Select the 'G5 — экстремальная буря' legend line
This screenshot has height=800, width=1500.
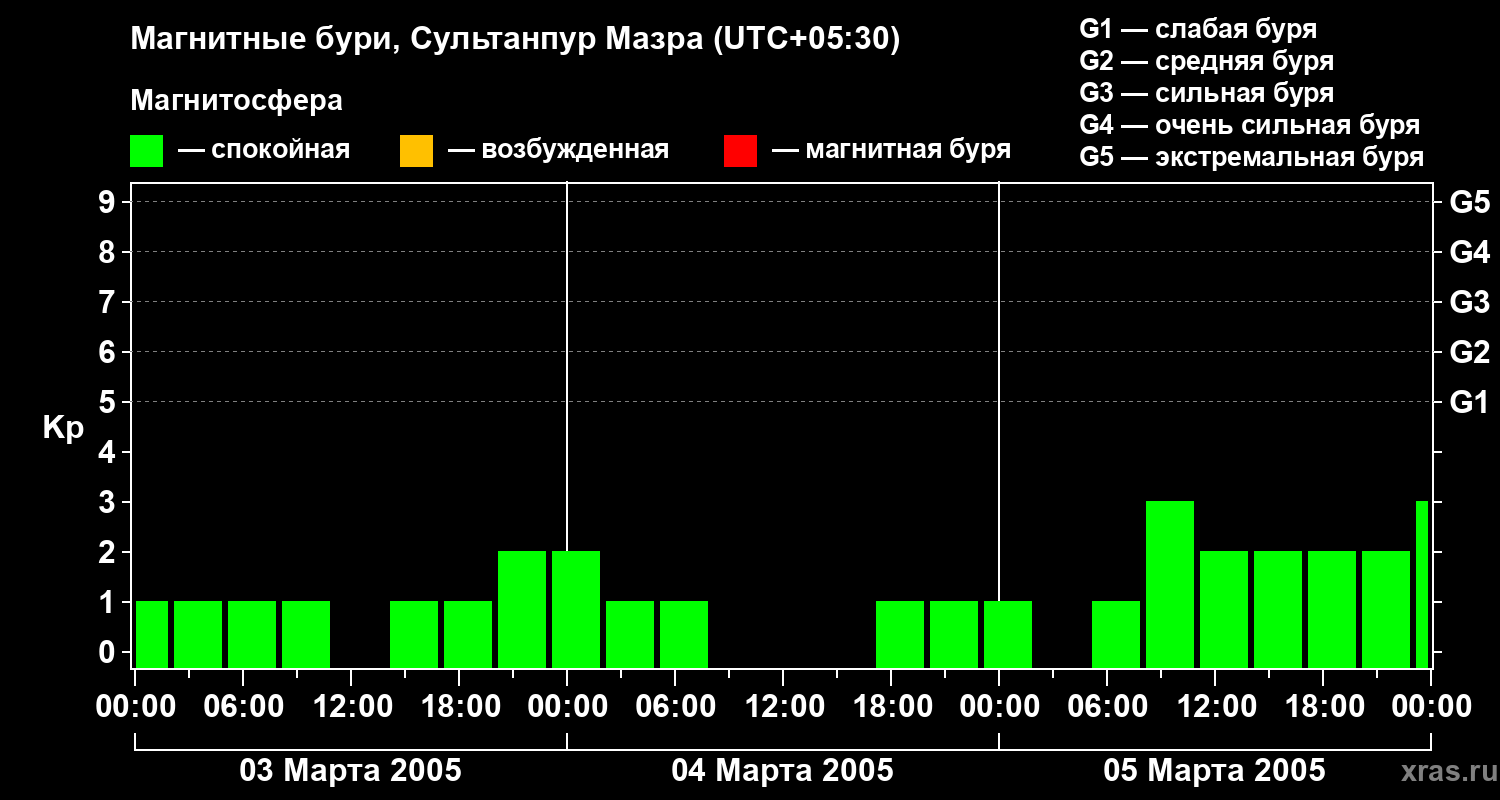tap(1251, 157)
